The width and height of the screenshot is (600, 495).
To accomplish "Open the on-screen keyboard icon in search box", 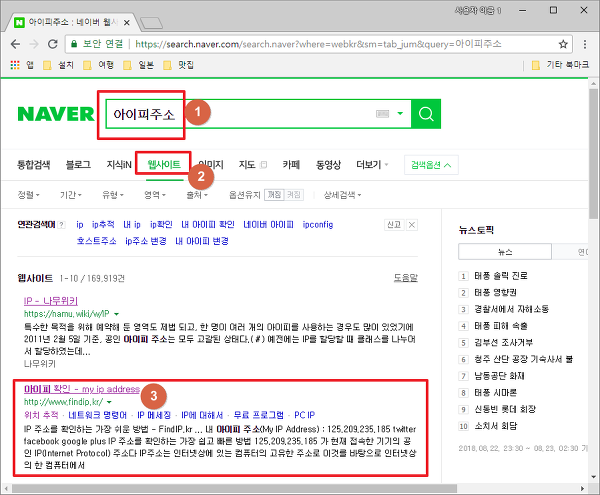I will (x=382, y=114).
